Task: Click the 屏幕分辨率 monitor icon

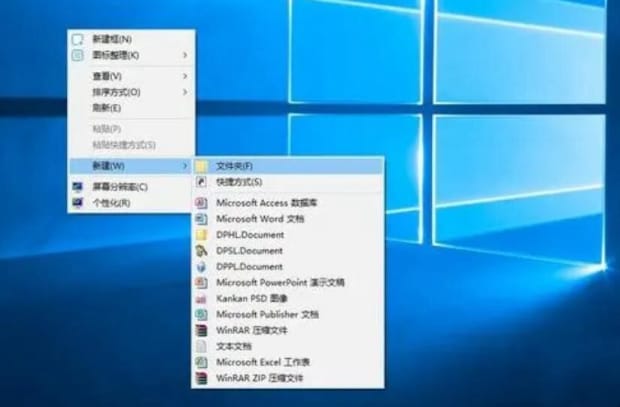Action: click(x=77, y=187)
